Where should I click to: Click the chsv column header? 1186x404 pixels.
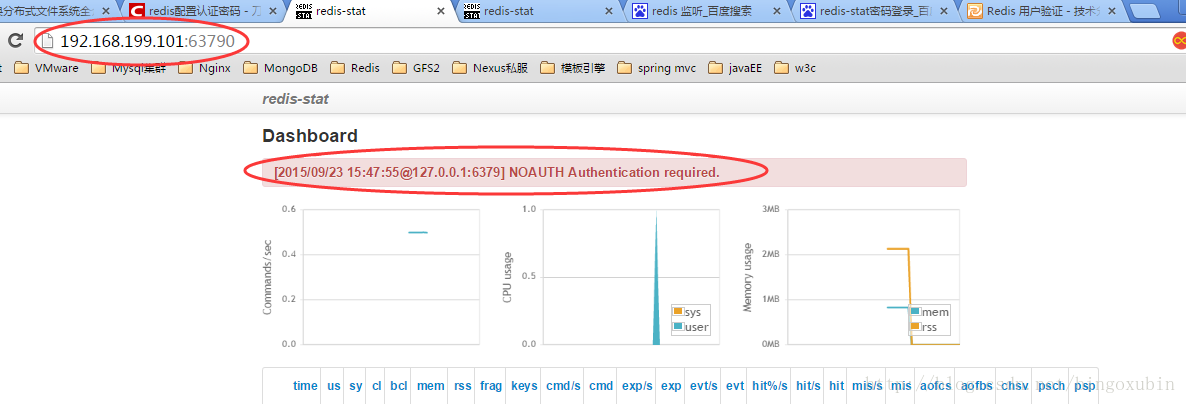1015,386
